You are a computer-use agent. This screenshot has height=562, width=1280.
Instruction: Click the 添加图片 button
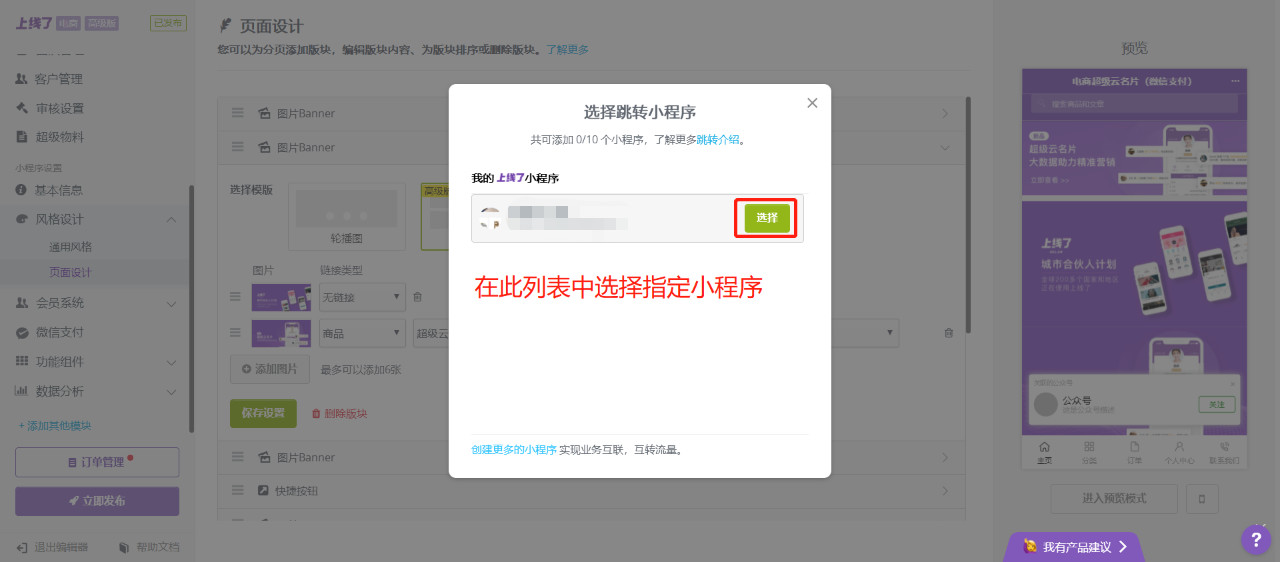coord(270,369)
